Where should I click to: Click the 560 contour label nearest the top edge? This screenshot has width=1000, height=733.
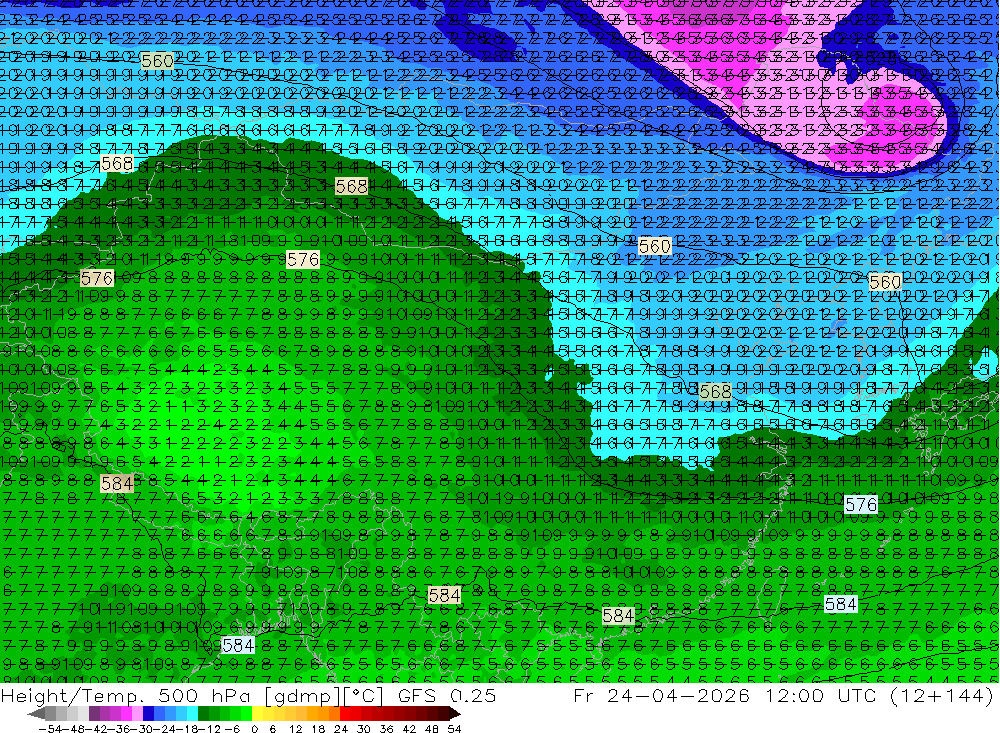(157, 61)
